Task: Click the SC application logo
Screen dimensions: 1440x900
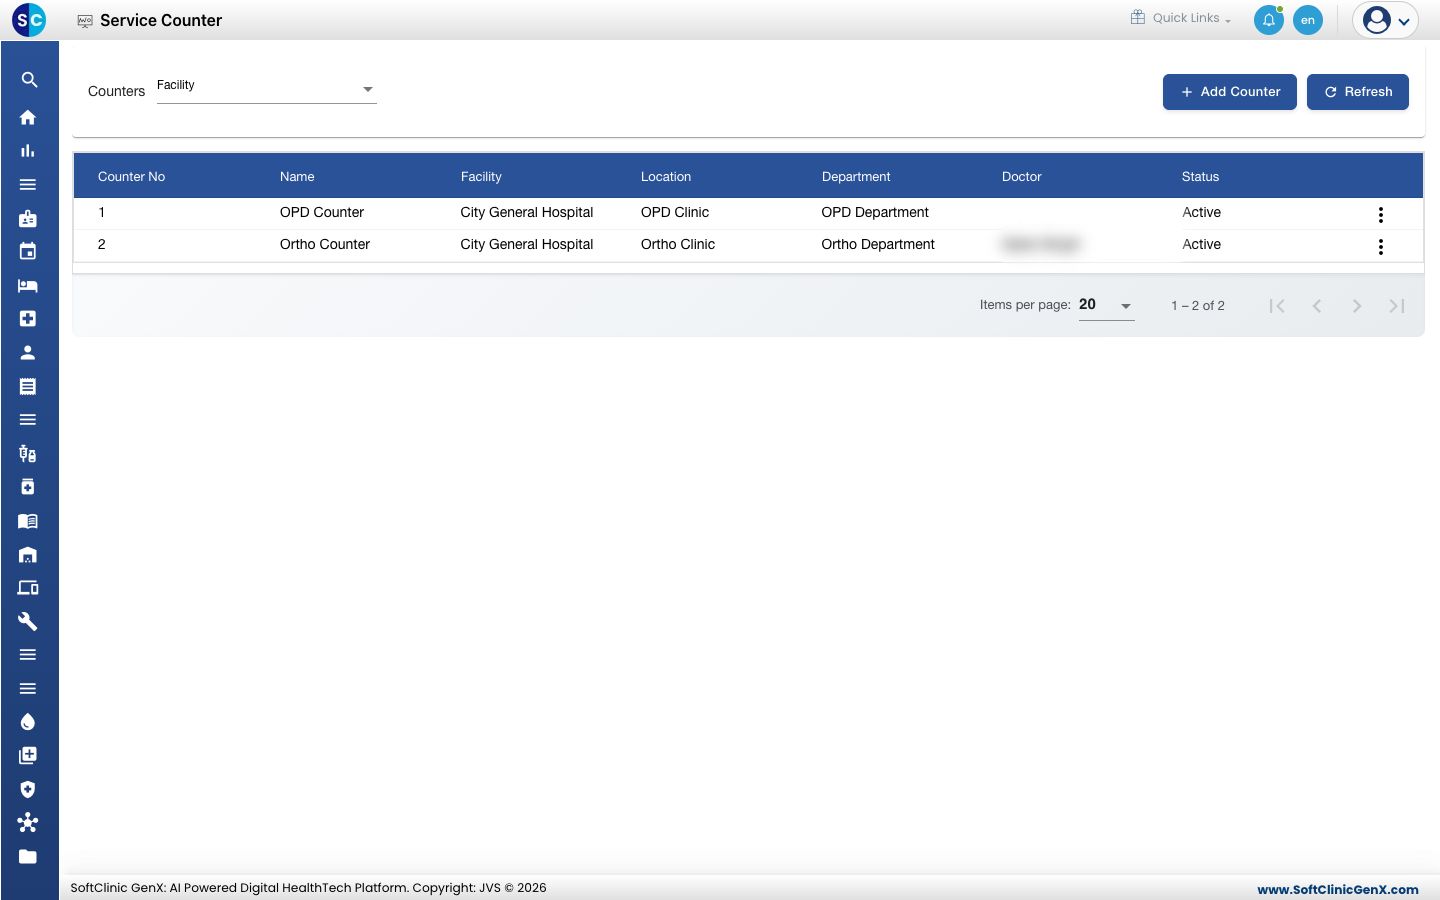Action: [29, 19]
